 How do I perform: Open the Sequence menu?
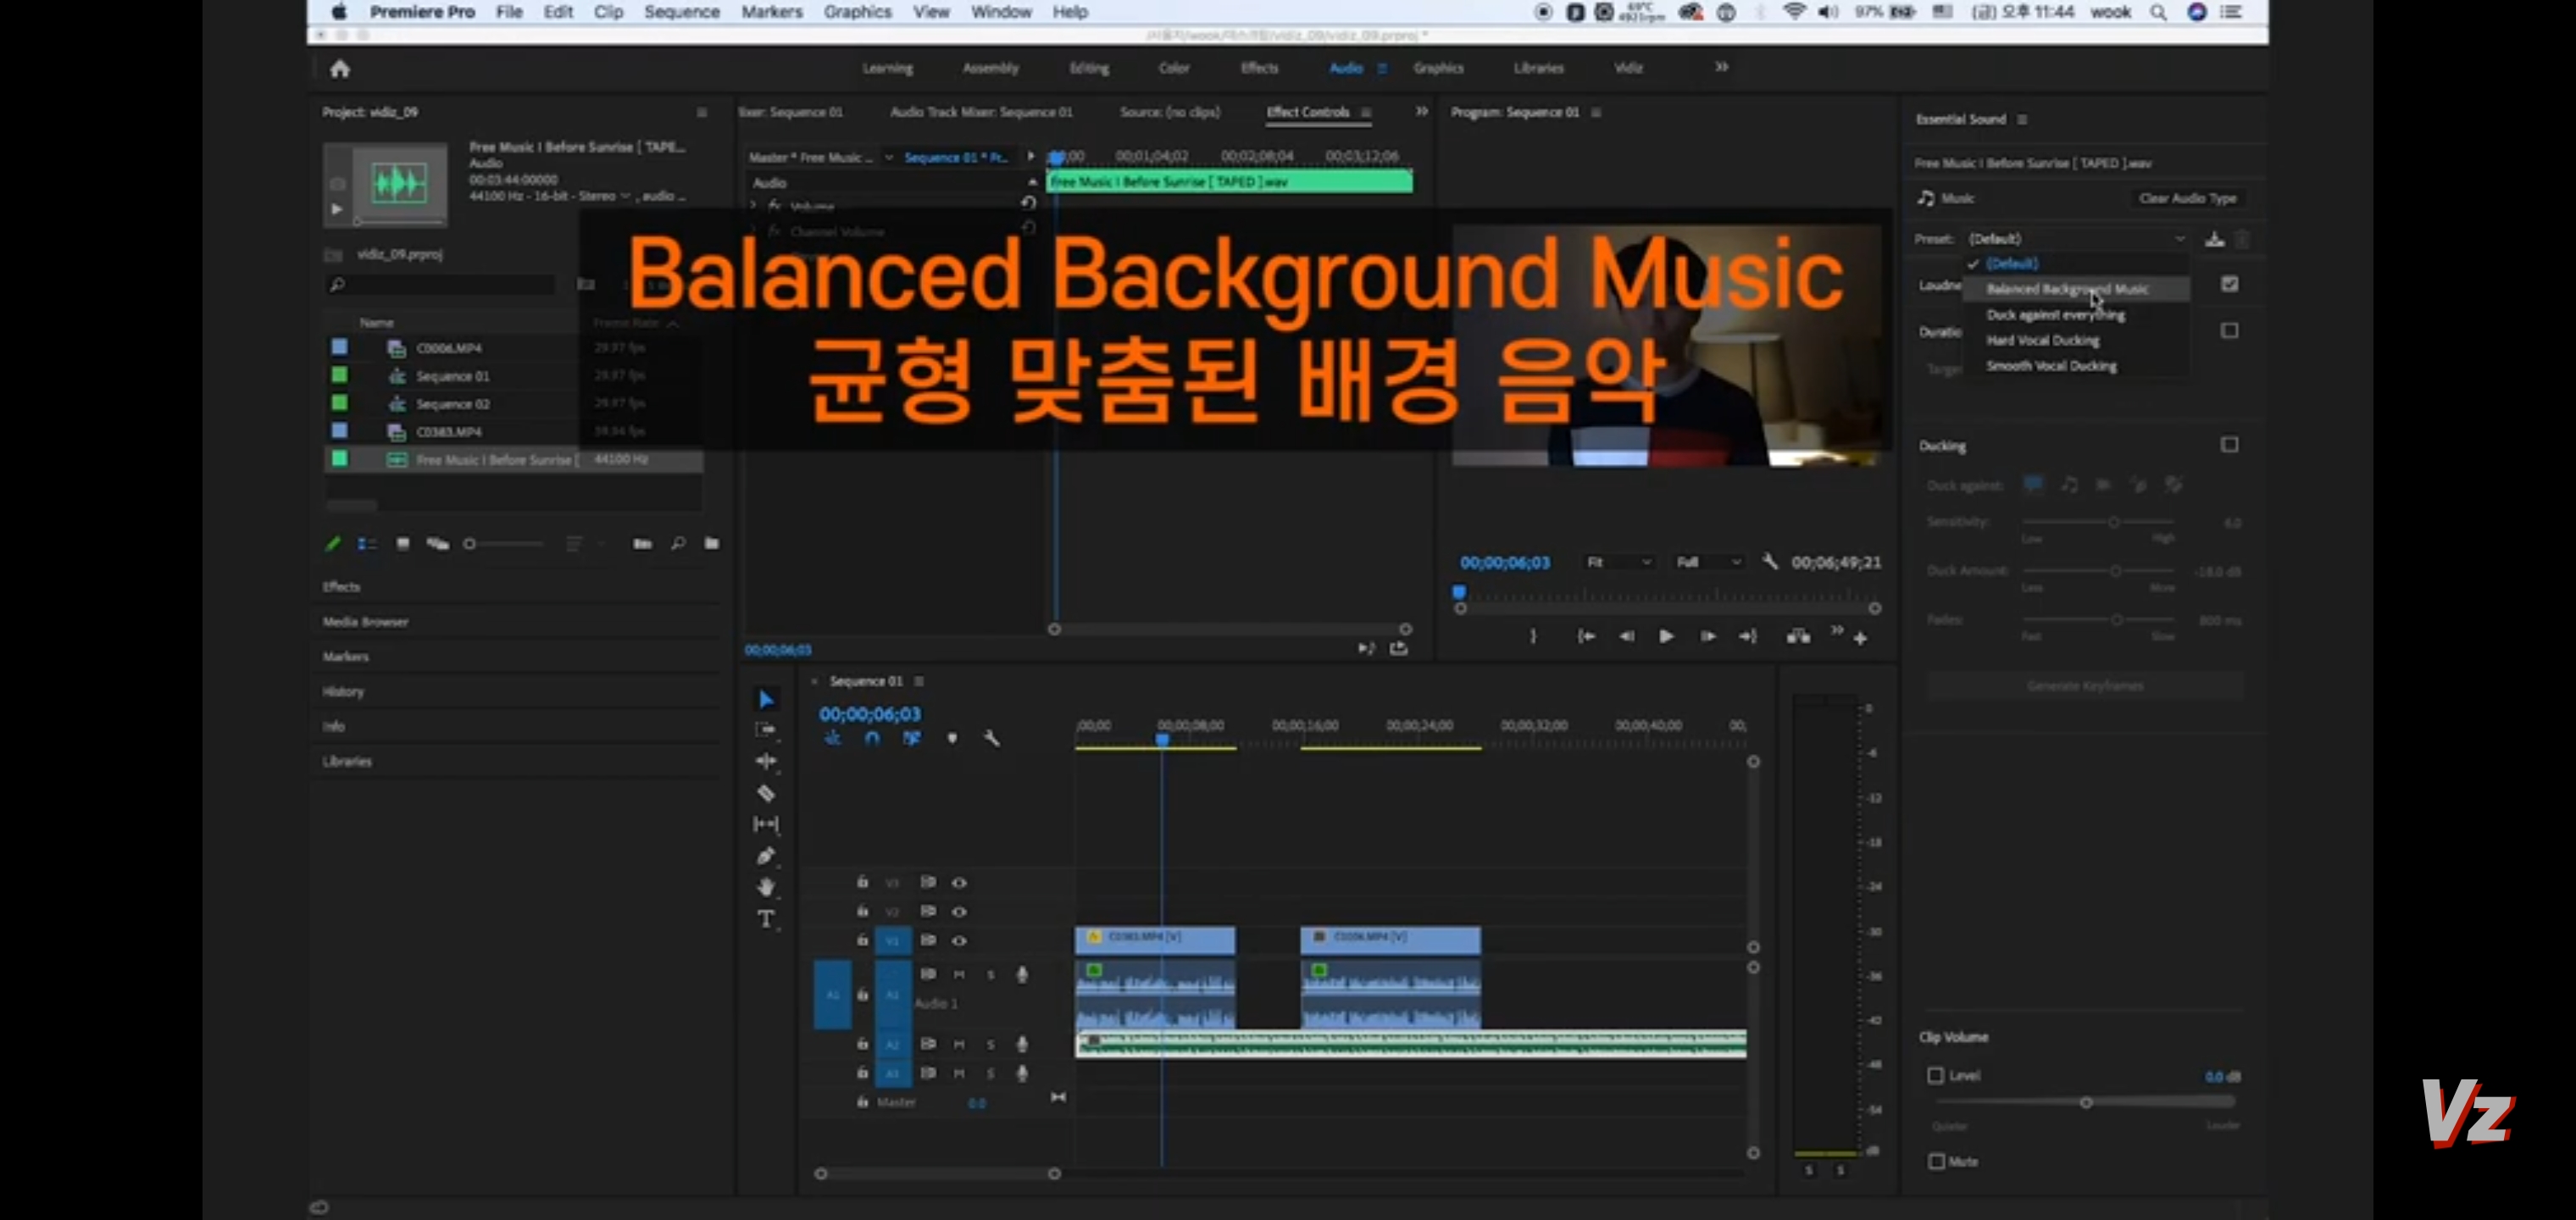[x=681, y=12]
